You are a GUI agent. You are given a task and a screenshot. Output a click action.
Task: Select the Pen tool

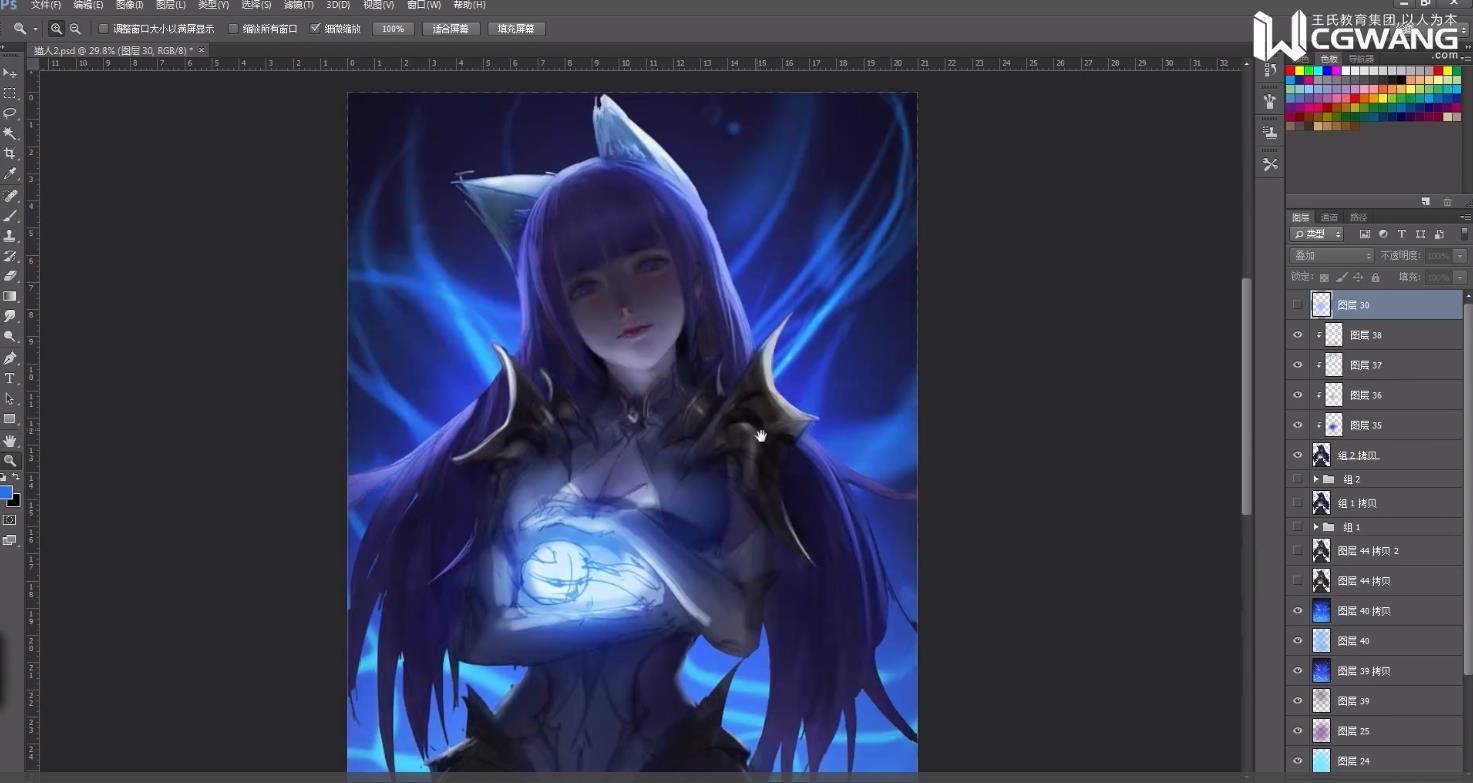click(10, 358)
